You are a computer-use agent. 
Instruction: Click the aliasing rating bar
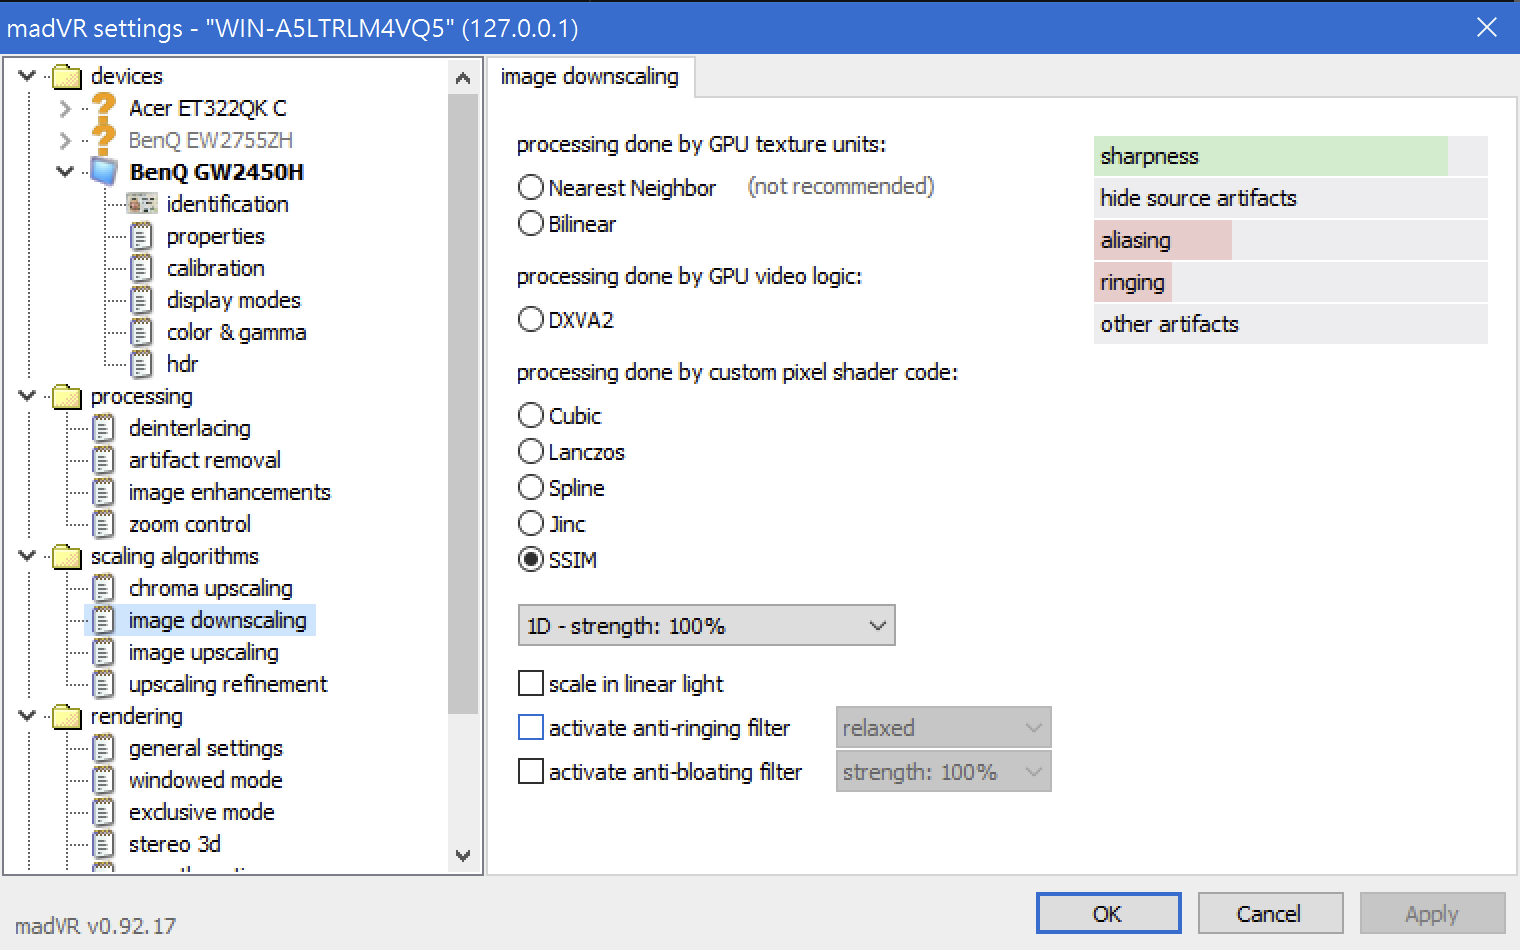(1291, 240)
